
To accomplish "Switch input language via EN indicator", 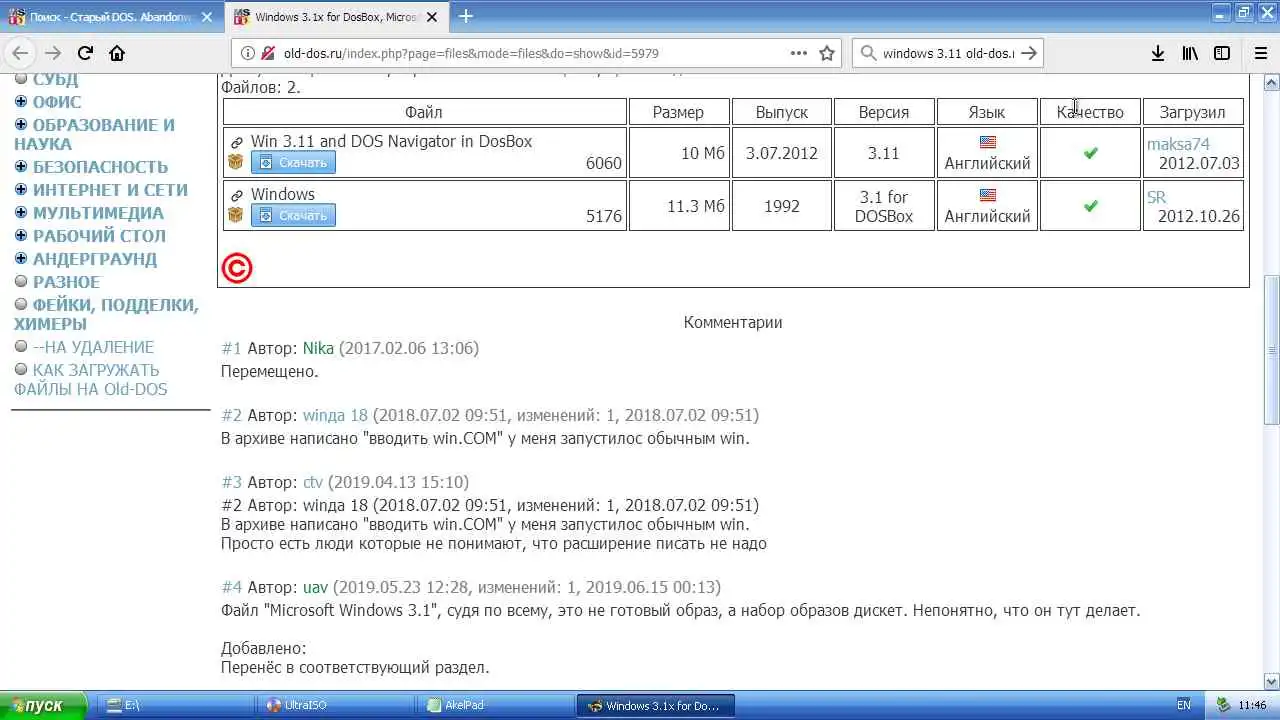I will [x=1184, y=705].
